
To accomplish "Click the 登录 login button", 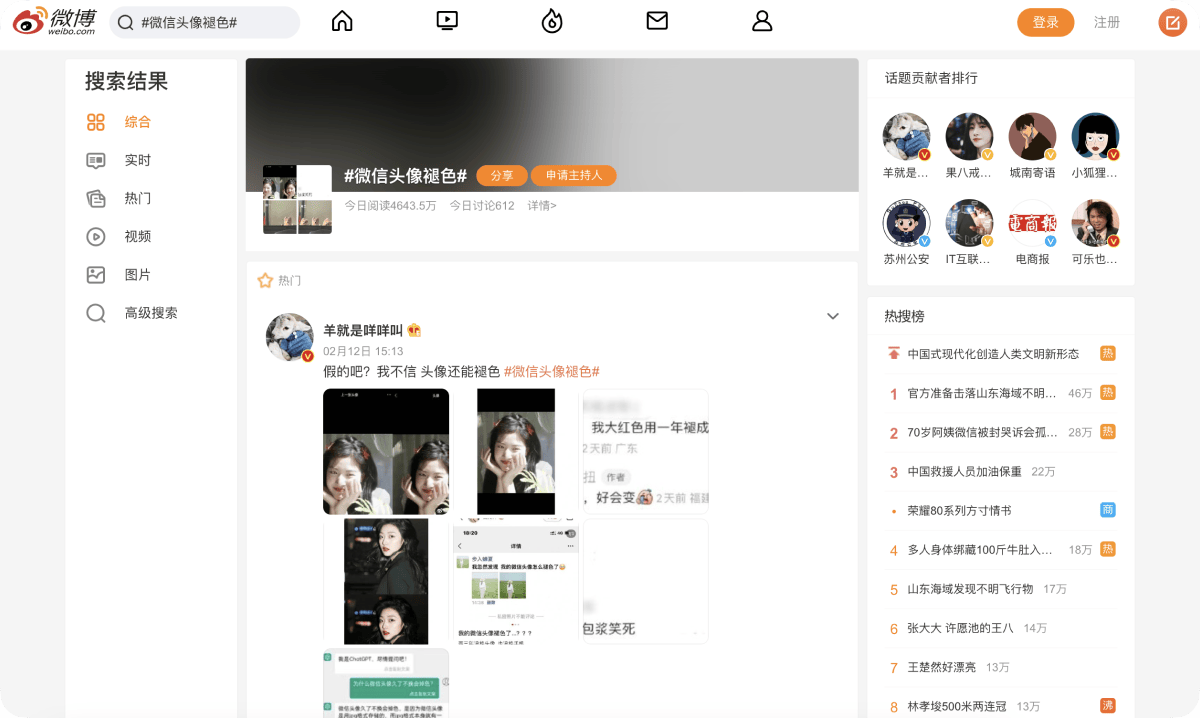I will coord(1046,22).
